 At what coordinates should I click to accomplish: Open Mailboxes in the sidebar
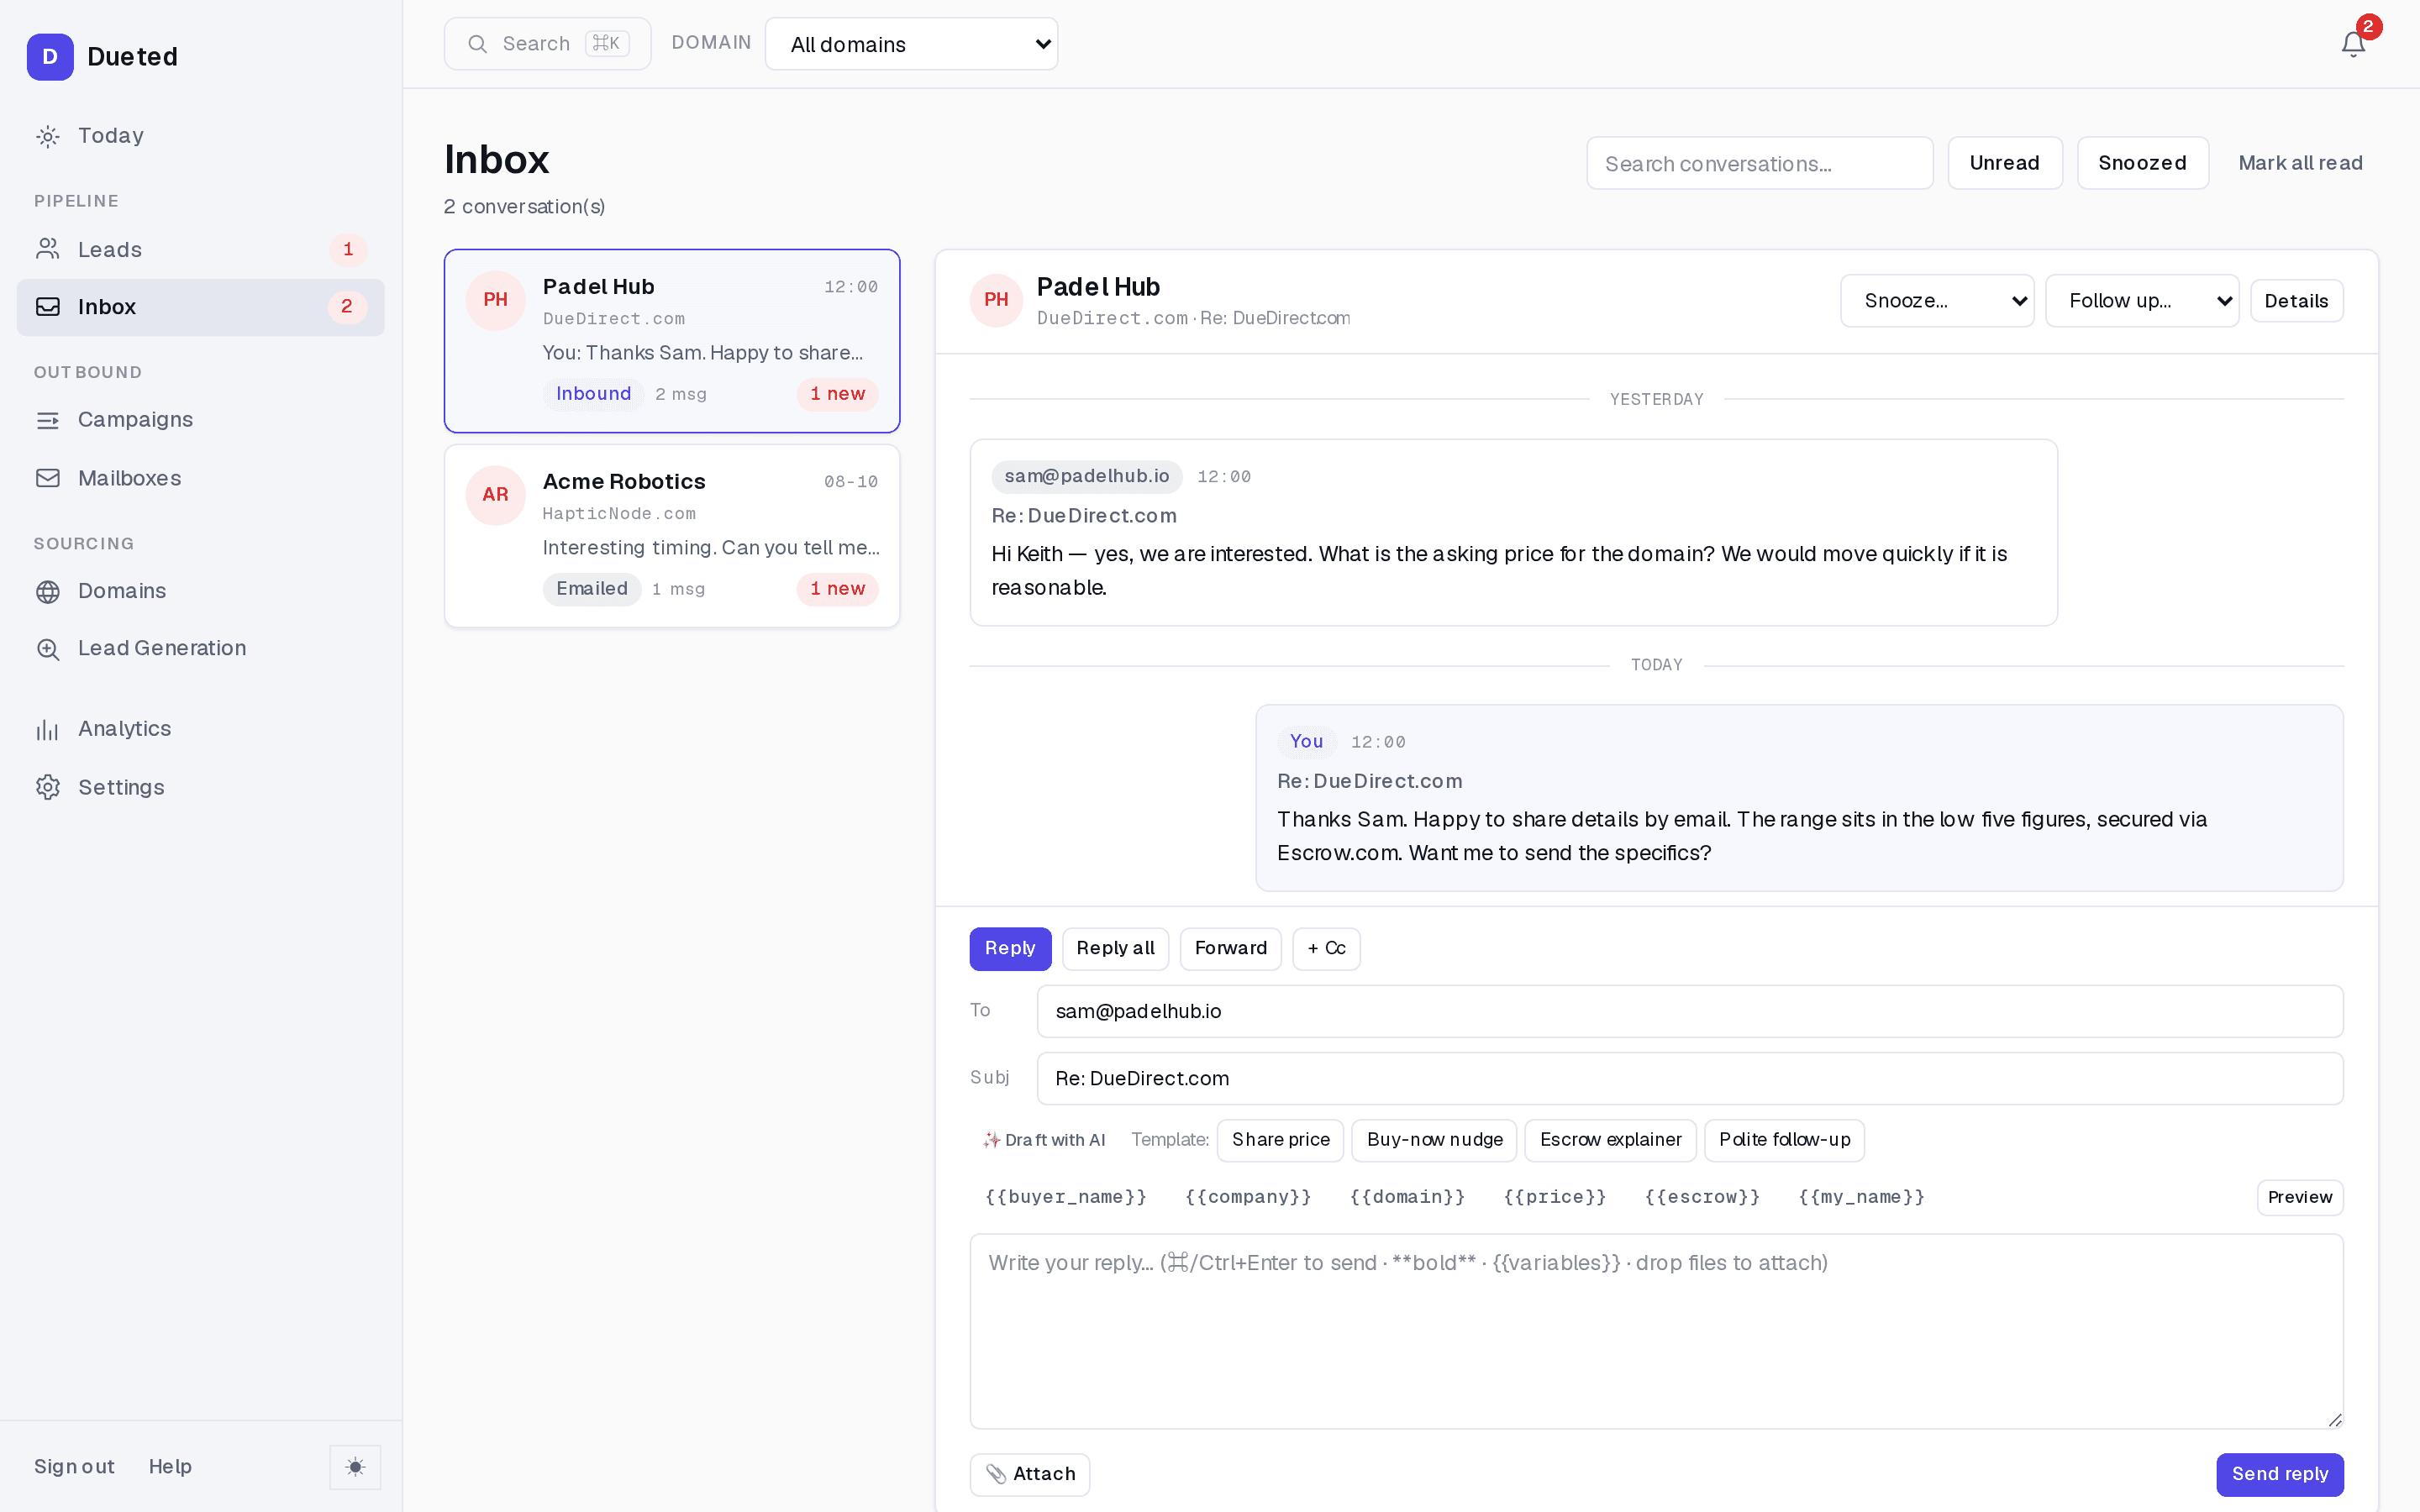coord(200,478)
